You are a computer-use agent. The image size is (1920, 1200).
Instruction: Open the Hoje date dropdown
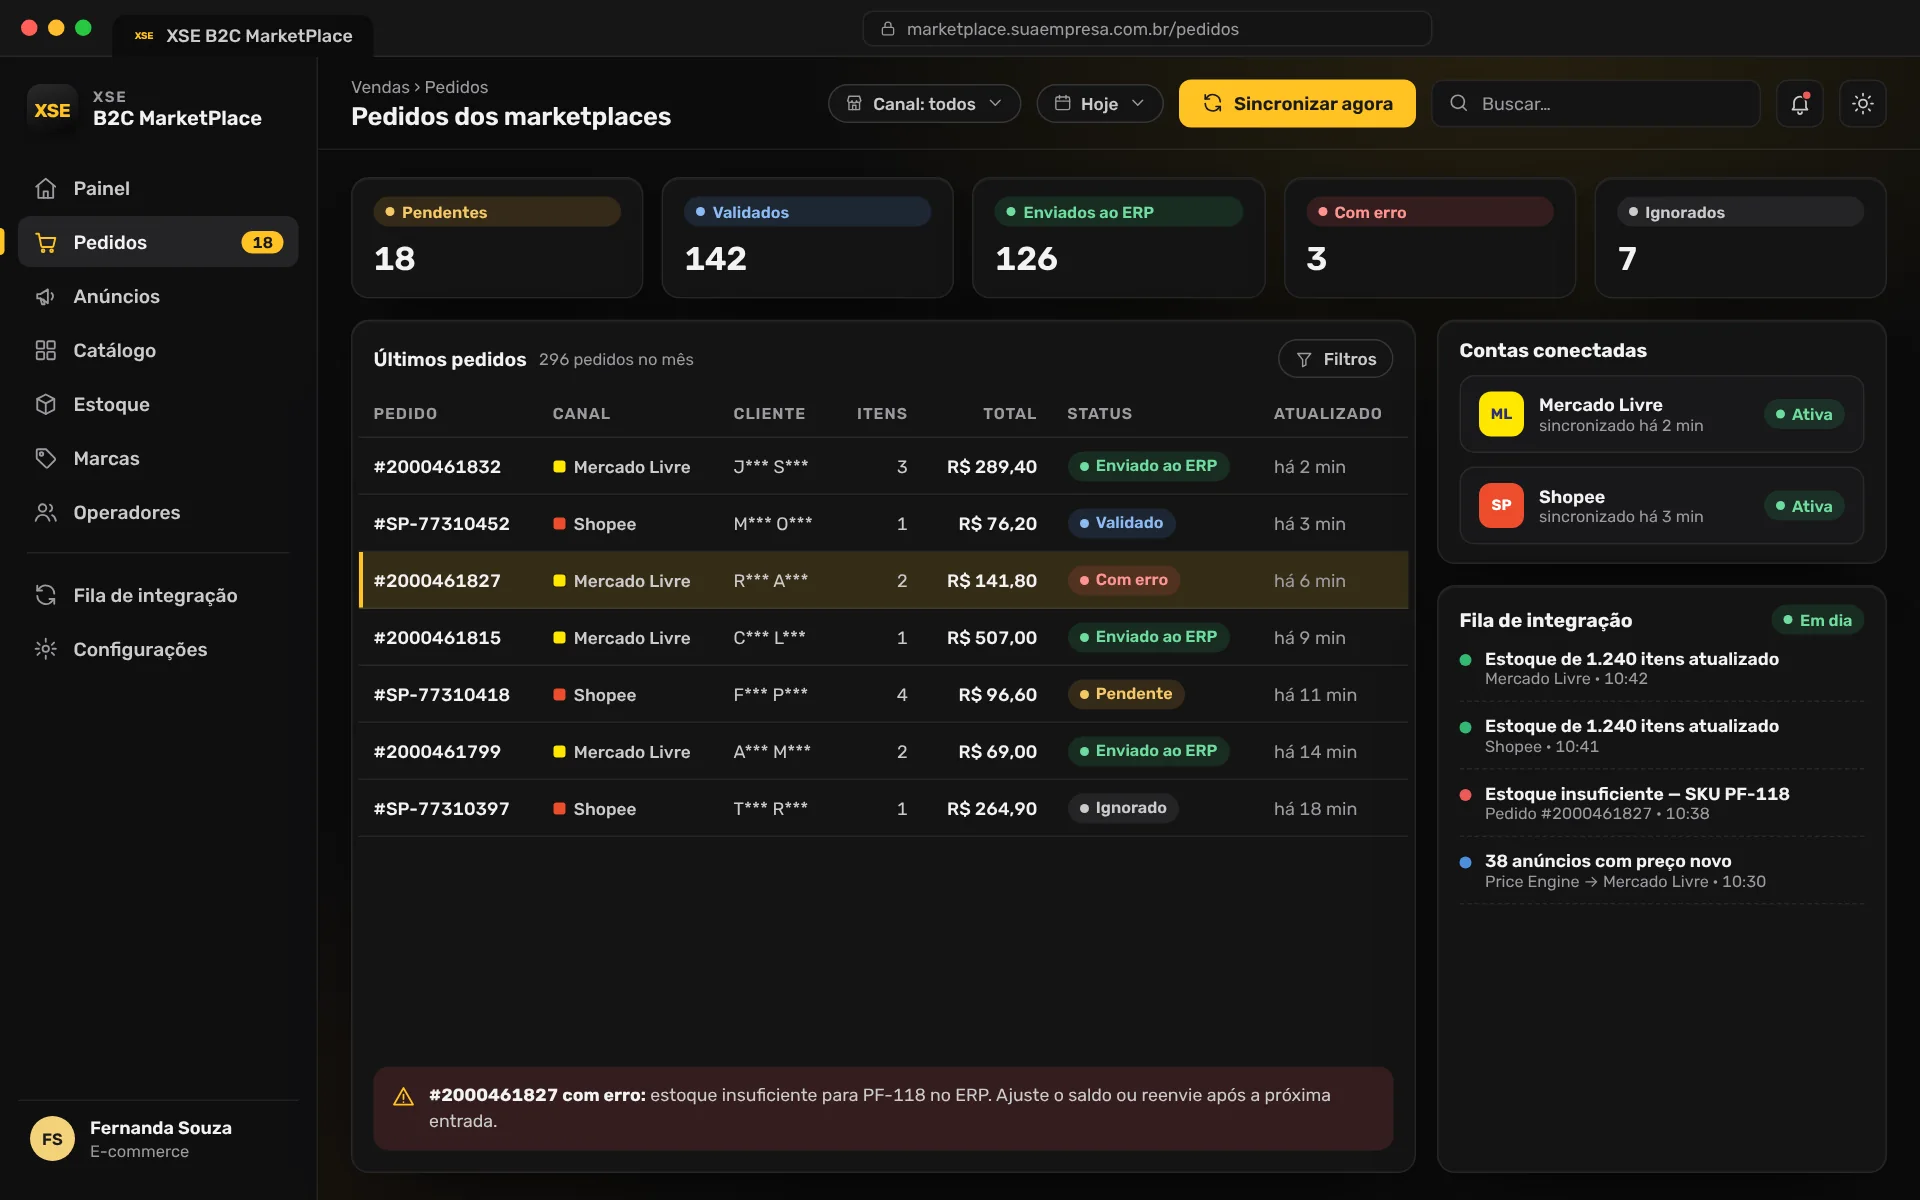1099,104
